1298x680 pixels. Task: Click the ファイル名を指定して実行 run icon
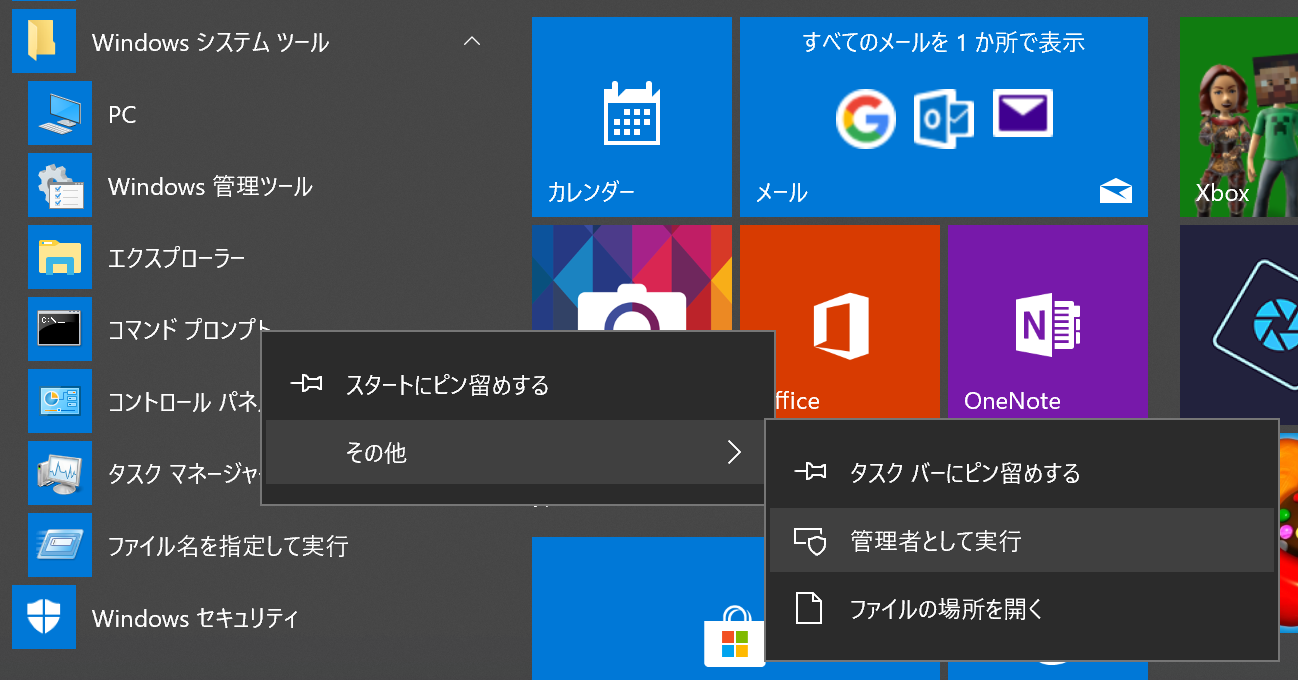[x=59, y=546]
